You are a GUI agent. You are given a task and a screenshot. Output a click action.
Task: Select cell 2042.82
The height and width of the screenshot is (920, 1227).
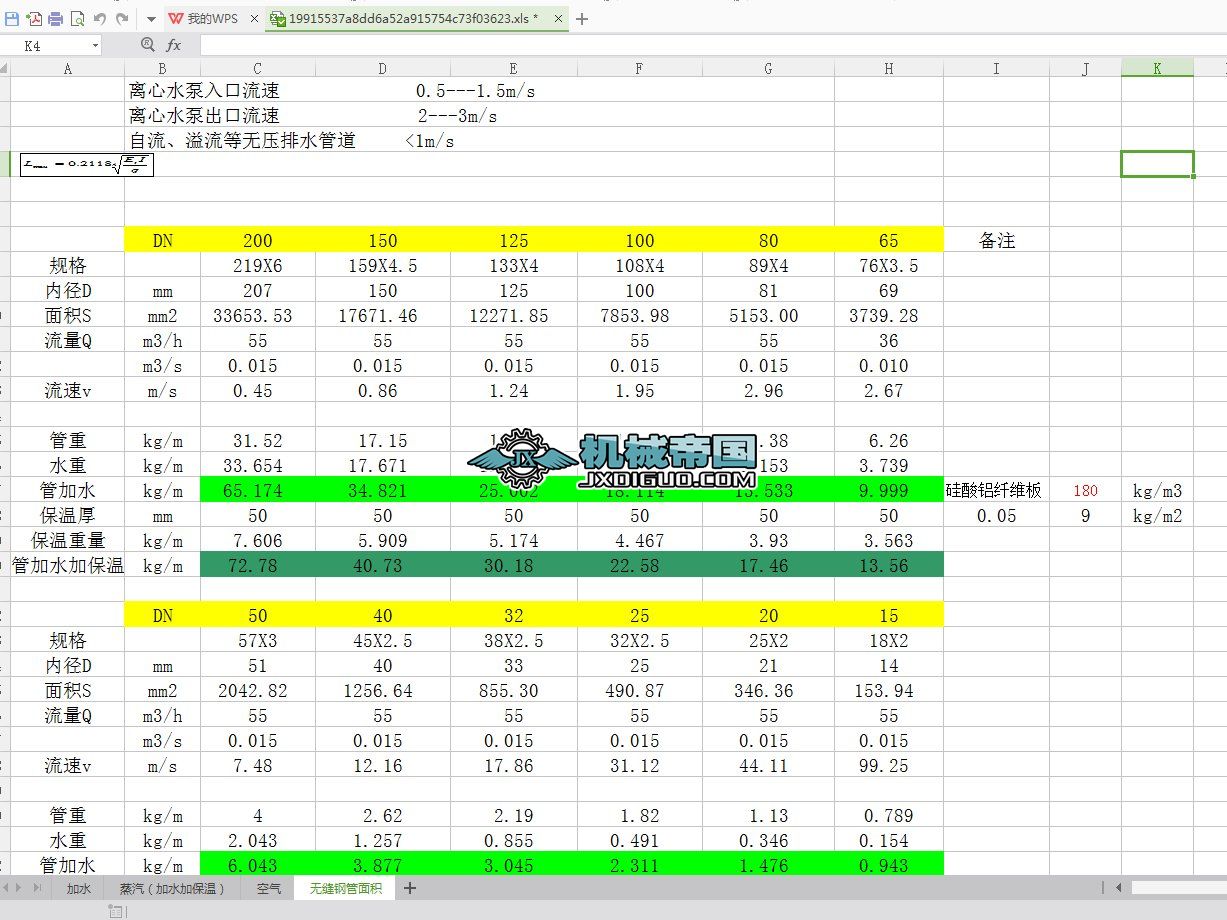point(257,690)
